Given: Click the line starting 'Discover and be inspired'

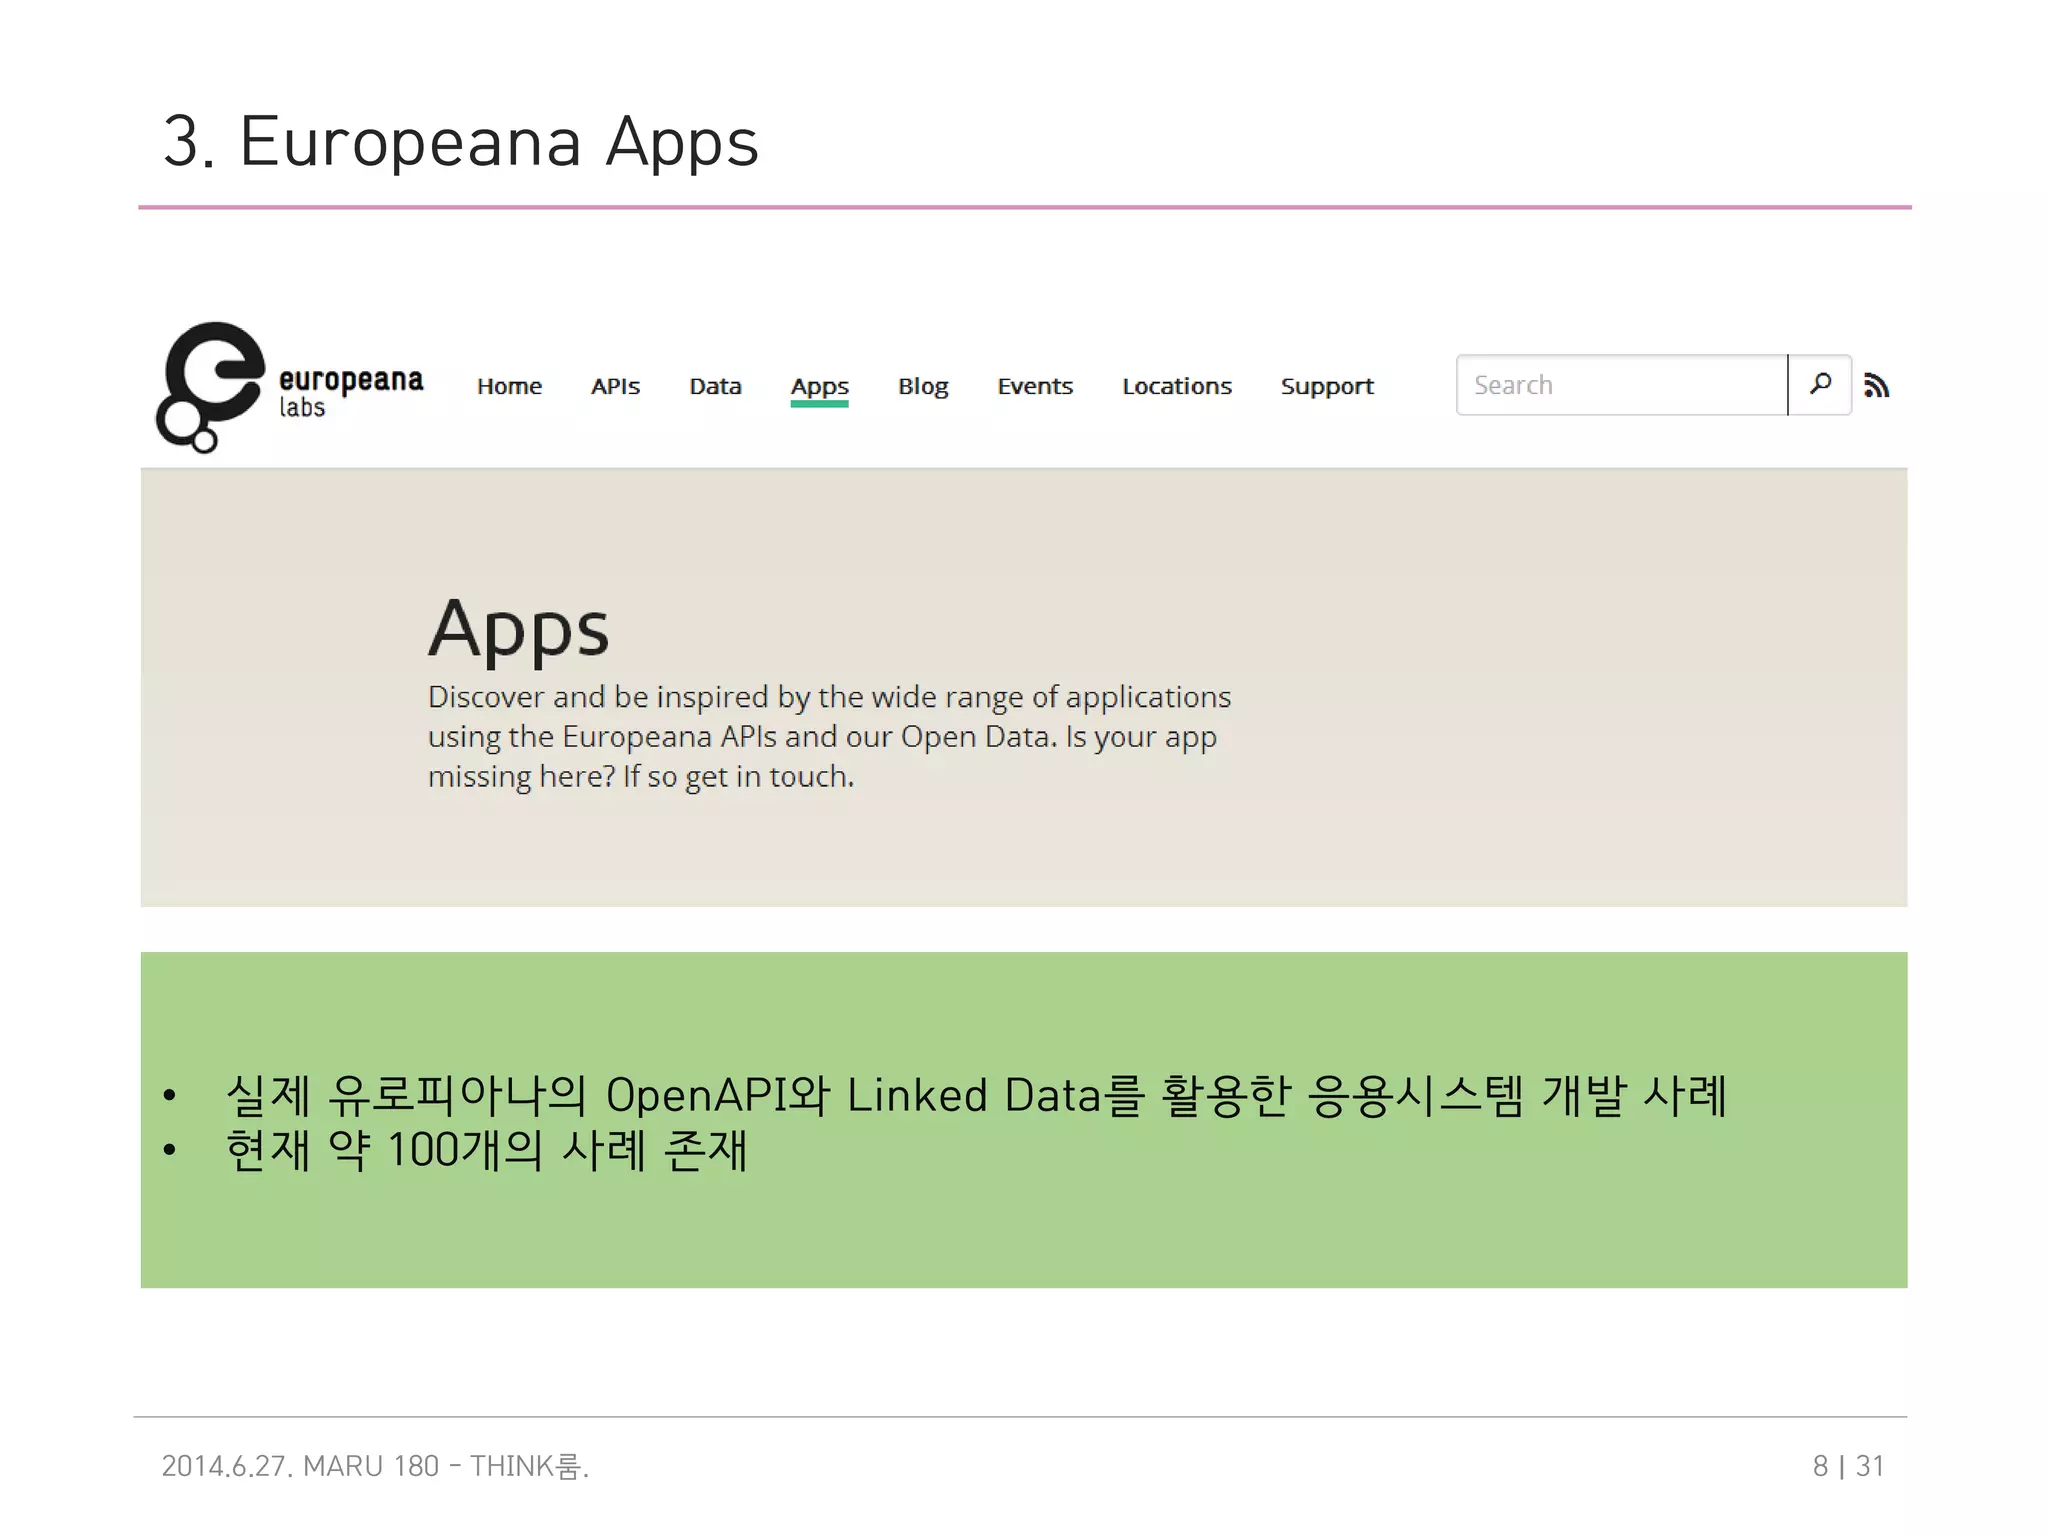Looking at the screenshot, I should [x=829, y=697].
